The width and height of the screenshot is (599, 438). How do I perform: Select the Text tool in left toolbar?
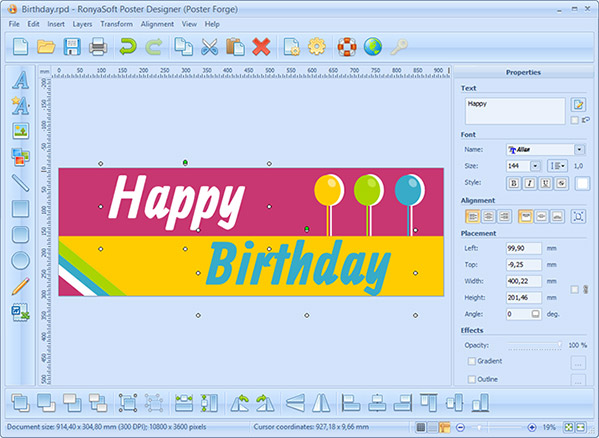[x=20, y=80]
